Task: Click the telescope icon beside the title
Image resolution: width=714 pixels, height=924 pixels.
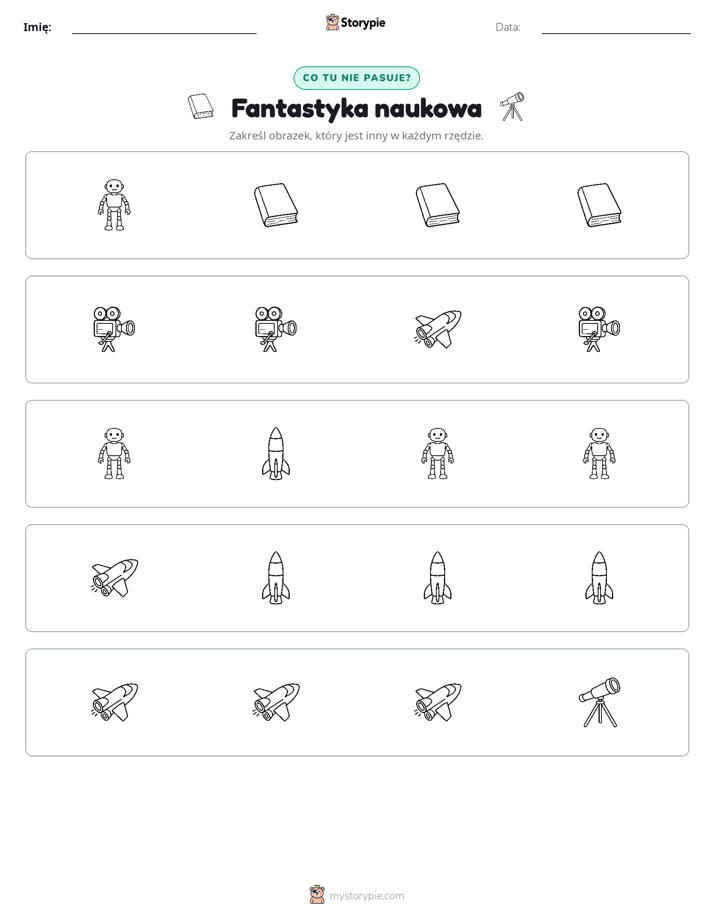Action: click(x=512, y=107)
